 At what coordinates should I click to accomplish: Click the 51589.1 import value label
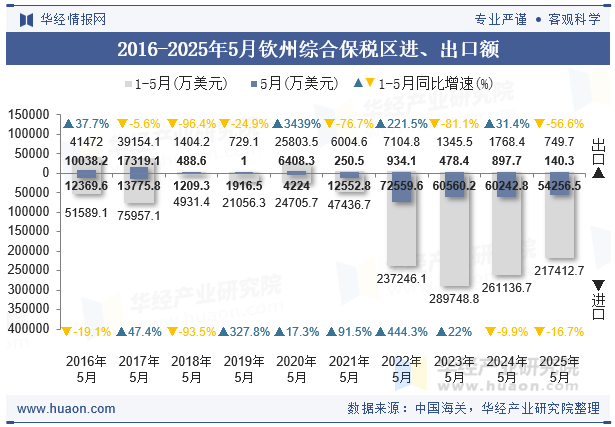[86, 213]
